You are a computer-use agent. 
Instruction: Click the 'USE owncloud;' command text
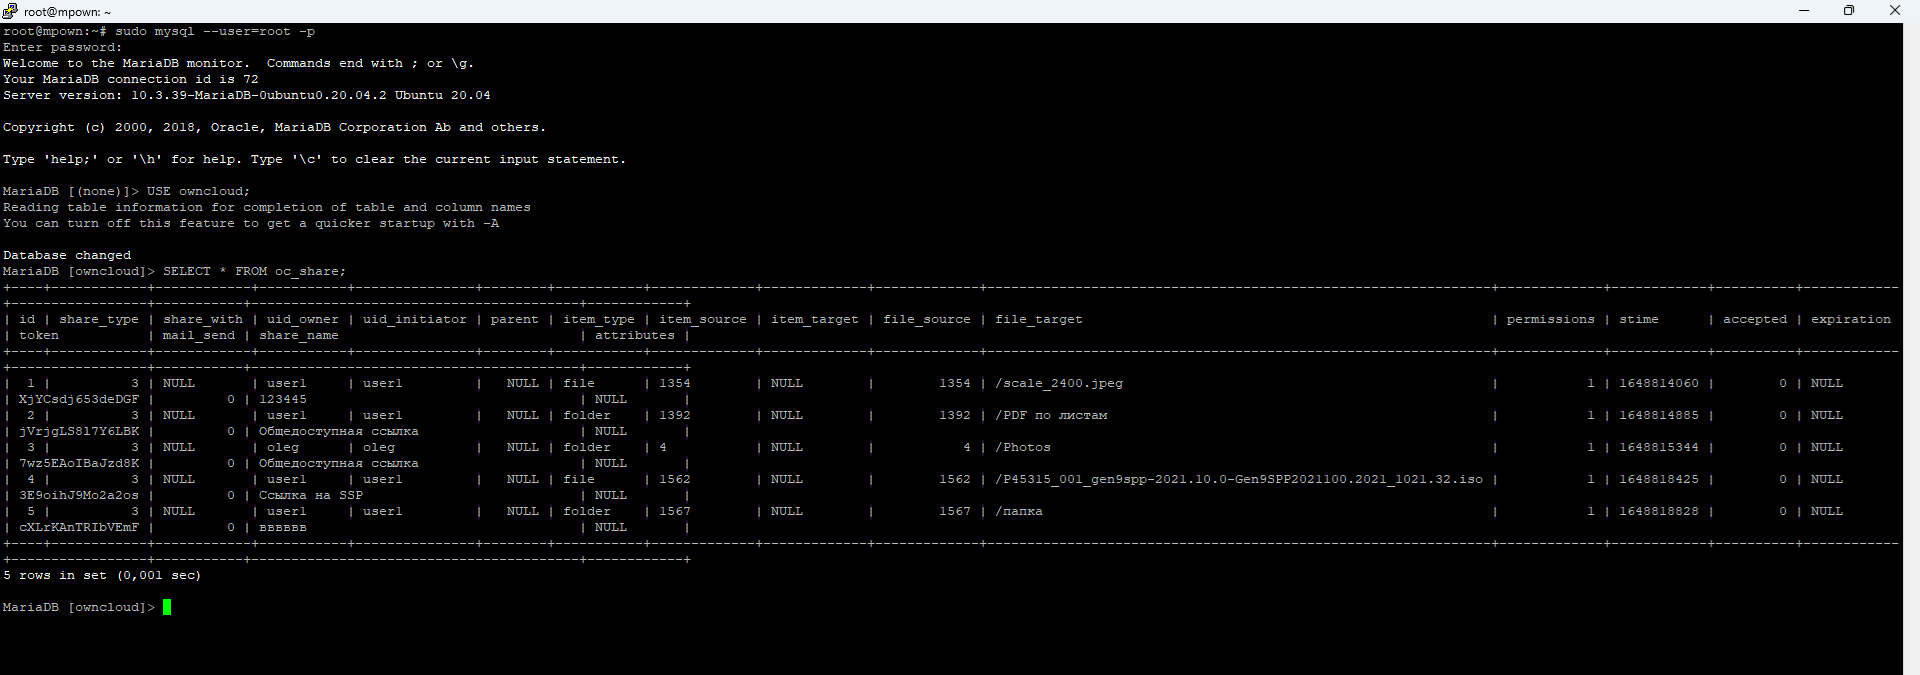tap(198, 191)
